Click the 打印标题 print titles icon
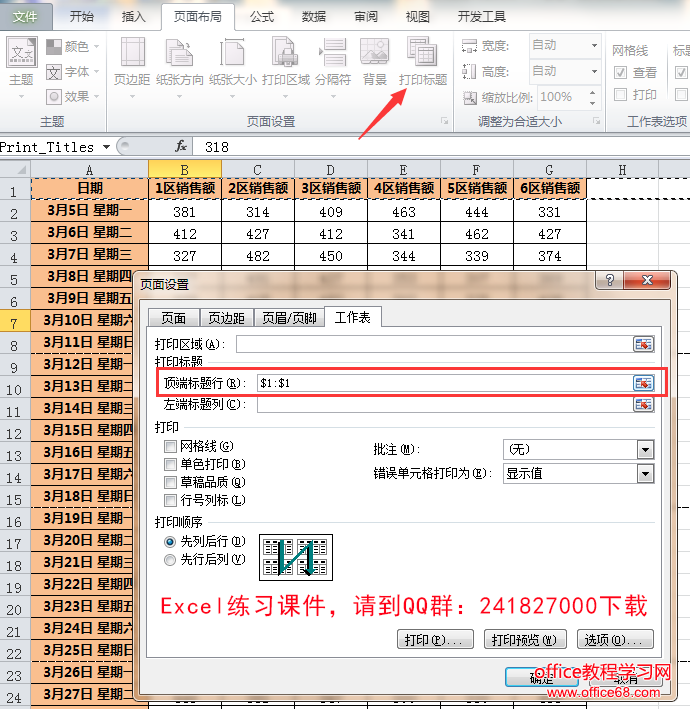Viewport: 690px width, 709px height. 422,52
